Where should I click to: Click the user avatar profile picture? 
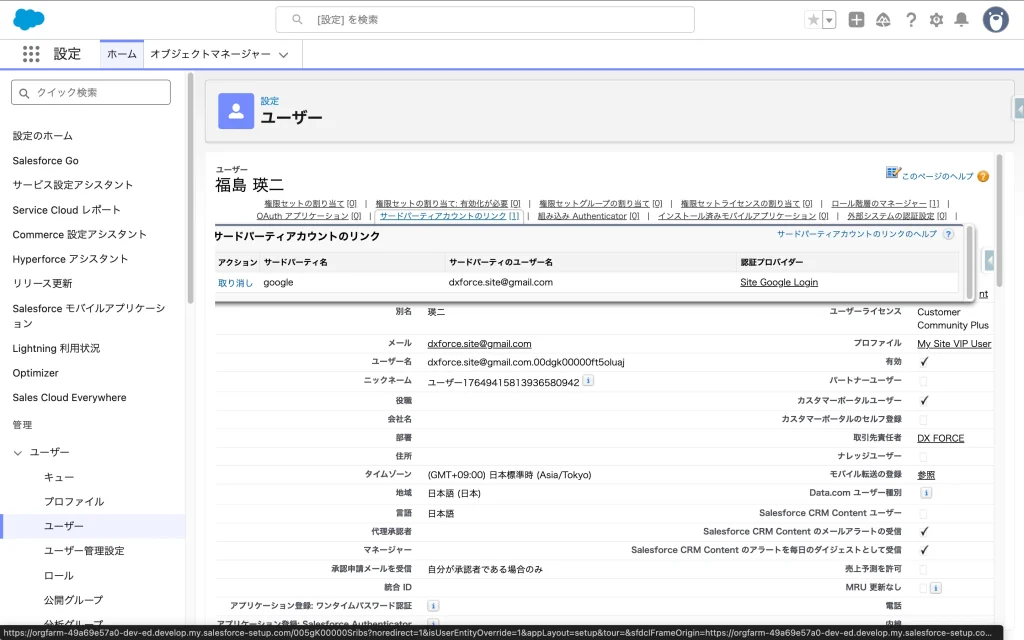[x=995, y=19]
